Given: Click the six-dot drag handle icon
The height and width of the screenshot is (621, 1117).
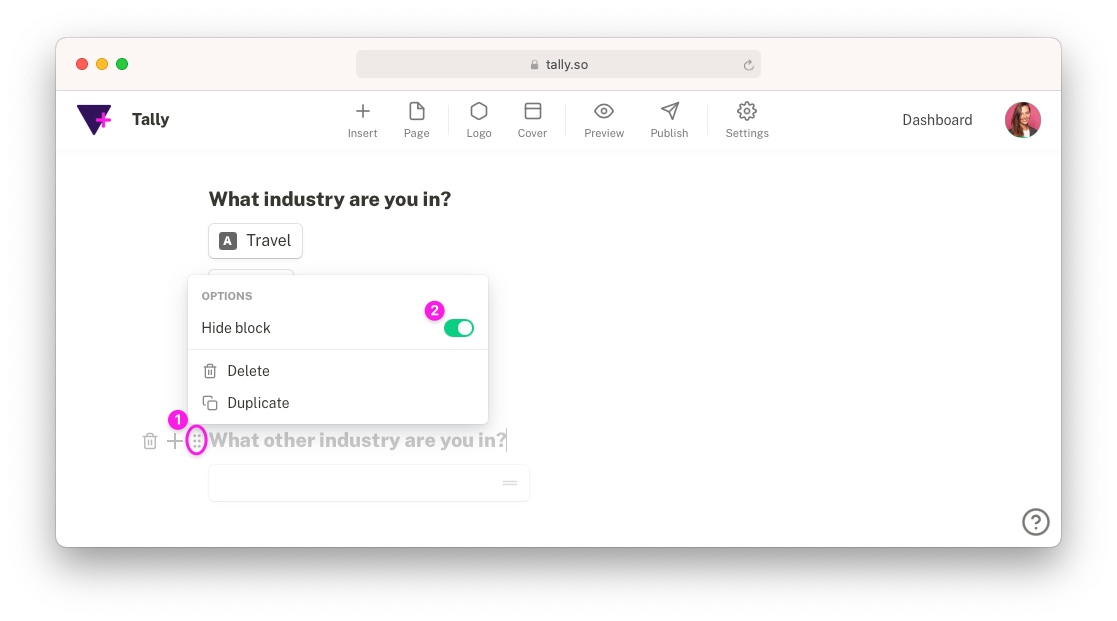Looking at the screenshot, I should 197,441.
